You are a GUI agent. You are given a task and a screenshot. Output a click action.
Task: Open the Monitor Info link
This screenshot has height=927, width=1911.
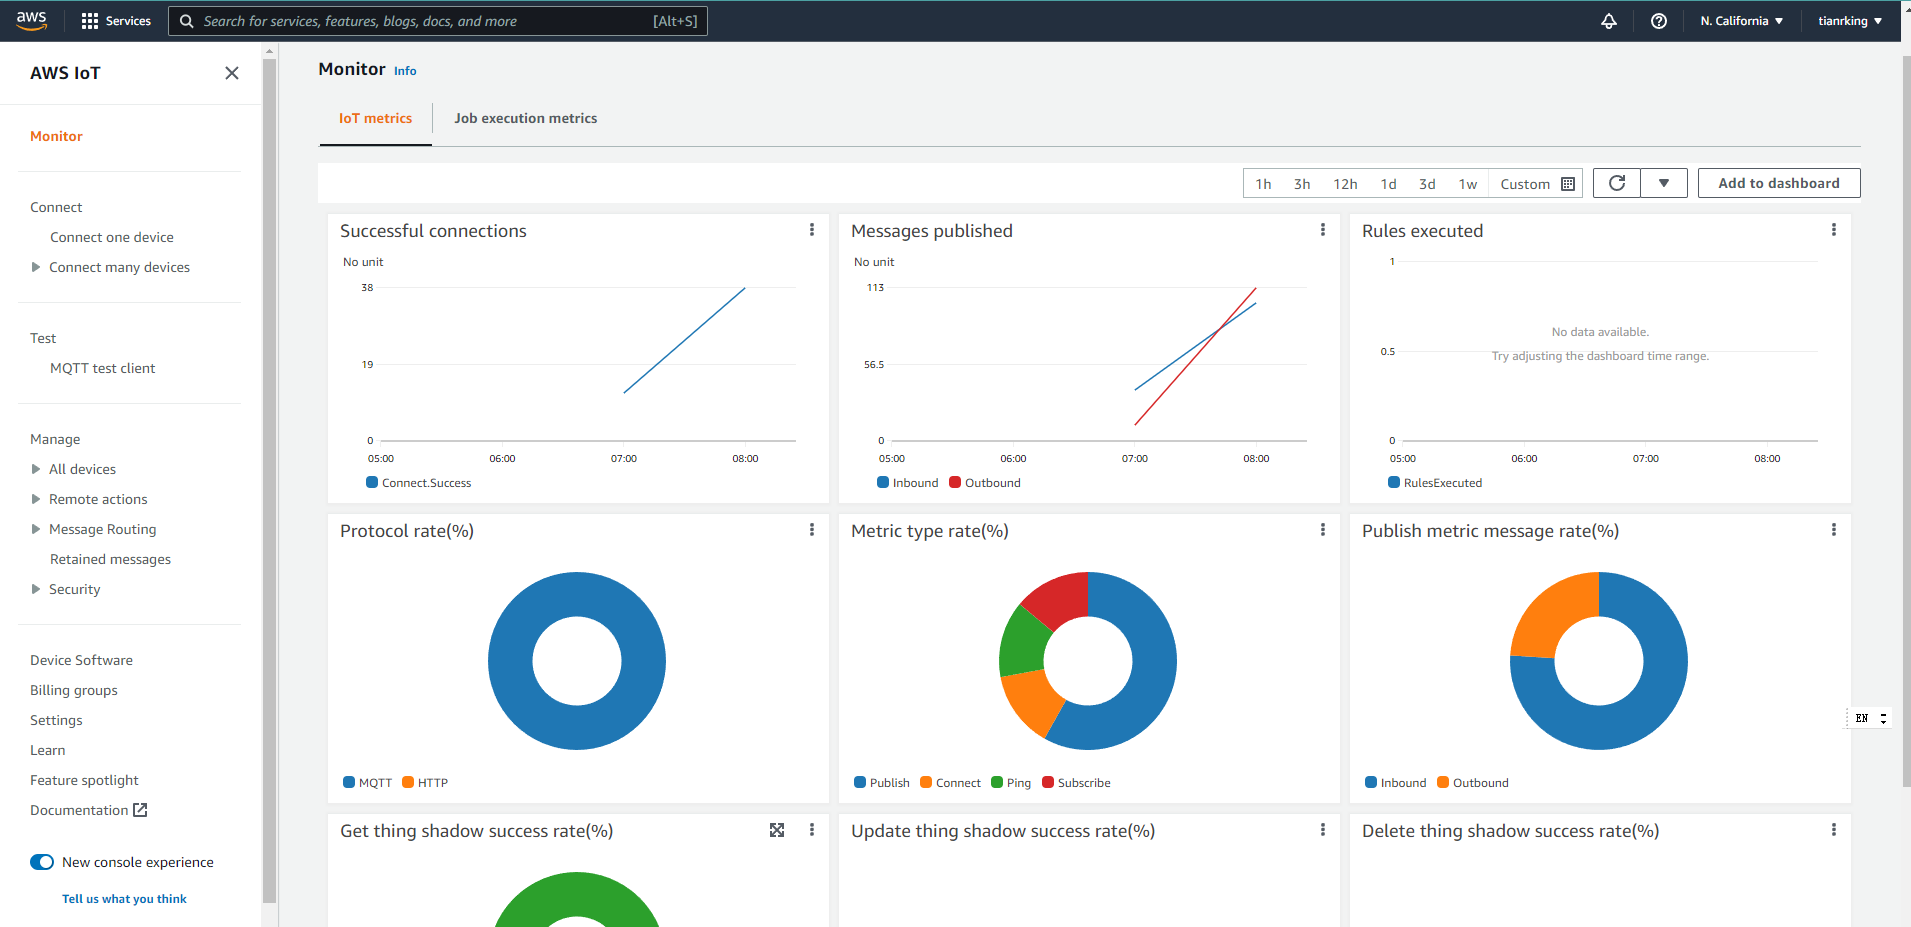tap(405, 71)
